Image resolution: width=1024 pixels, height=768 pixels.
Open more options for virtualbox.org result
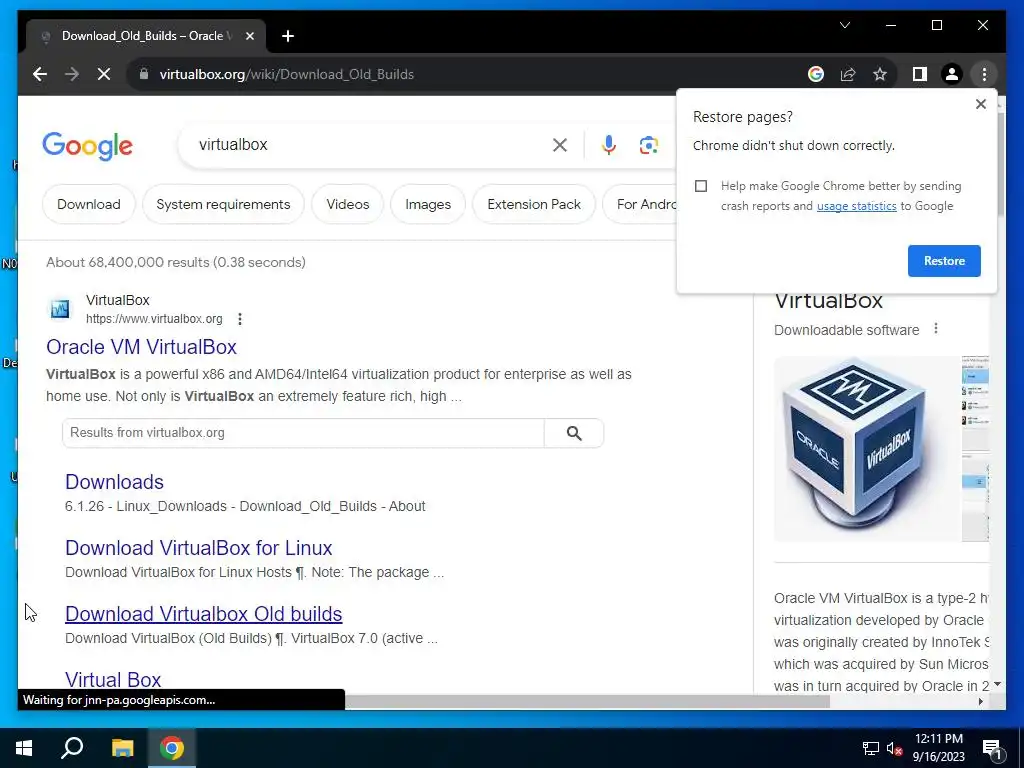pyautogui.click(x=240, y=319)
